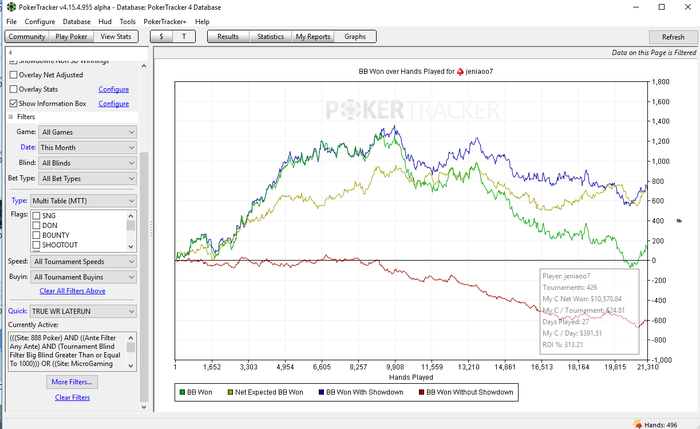Open the Buyin dropdown
This screenshot has height=429, width=700.
(x=83, y=277)
